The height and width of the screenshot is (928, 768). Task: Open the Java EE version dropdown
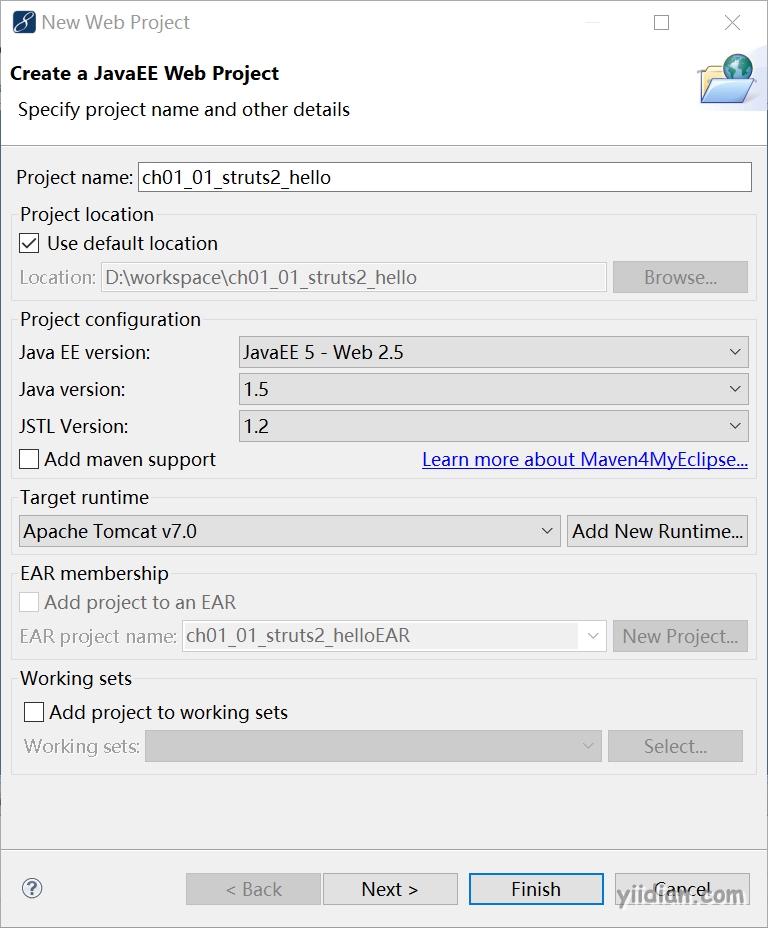point(493,352)
